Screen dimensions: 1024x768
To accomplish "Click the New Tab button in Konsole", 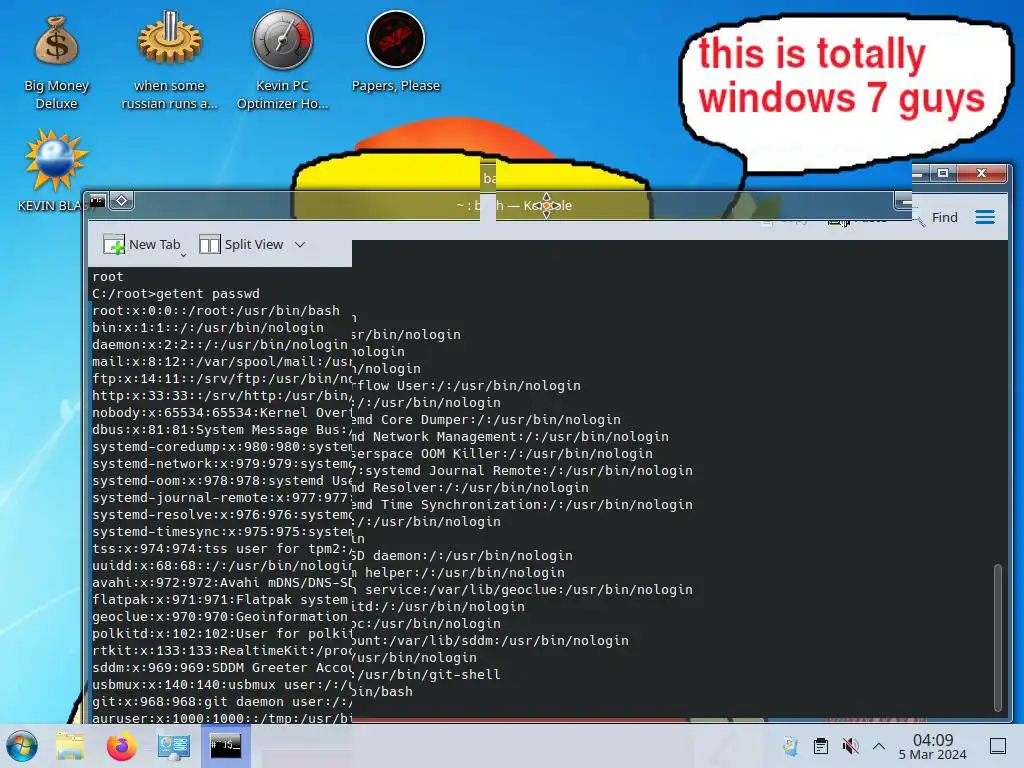I will (142, 244).
